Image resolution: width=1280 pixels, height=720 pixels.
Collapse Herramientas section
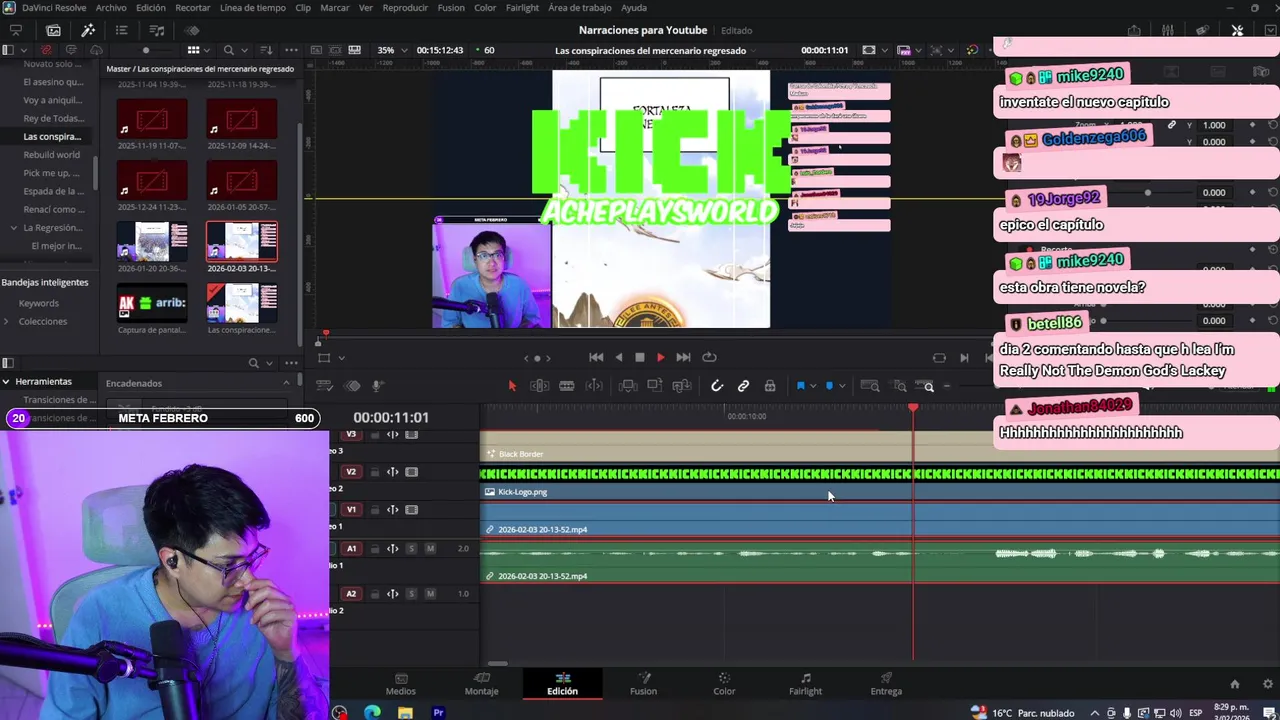pyautogui.click(x=6, y=381)
